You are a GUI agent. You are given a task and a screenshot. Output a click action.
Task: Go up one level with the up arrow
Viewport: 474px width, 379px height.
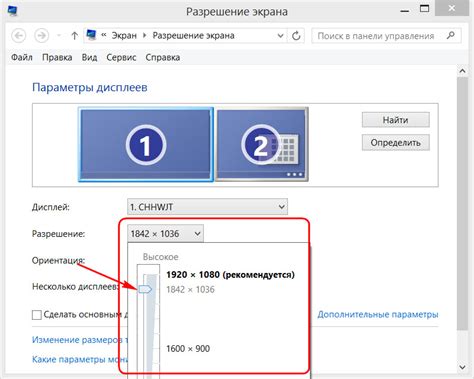[x=75, y=35]
